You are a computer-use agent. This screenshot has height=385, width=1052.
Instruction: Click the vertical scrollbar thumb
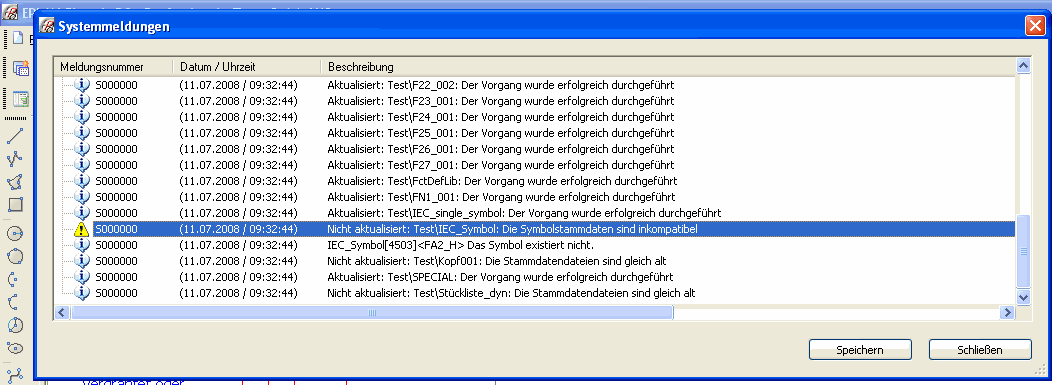point(1023,251)
